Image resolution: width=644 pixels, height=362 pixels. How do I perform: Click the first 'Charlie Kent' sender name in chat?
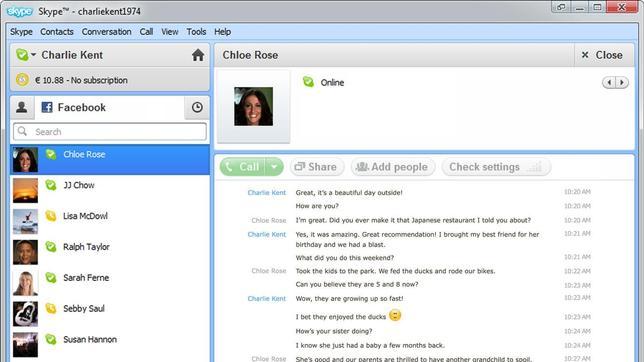(267, 192)
